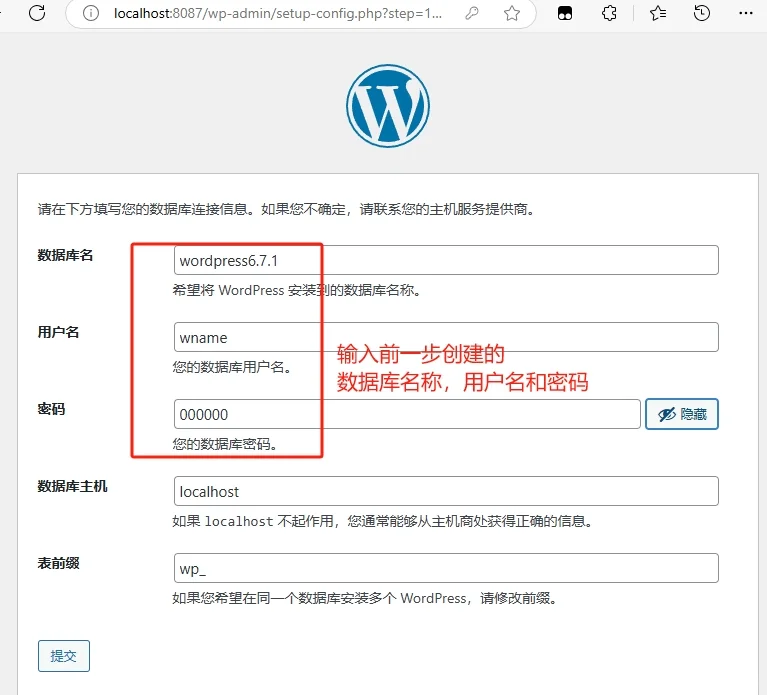This screenshot has width=767, height=695.
Task: Open the Extensions puzzle icon
Action: point(609,13)
